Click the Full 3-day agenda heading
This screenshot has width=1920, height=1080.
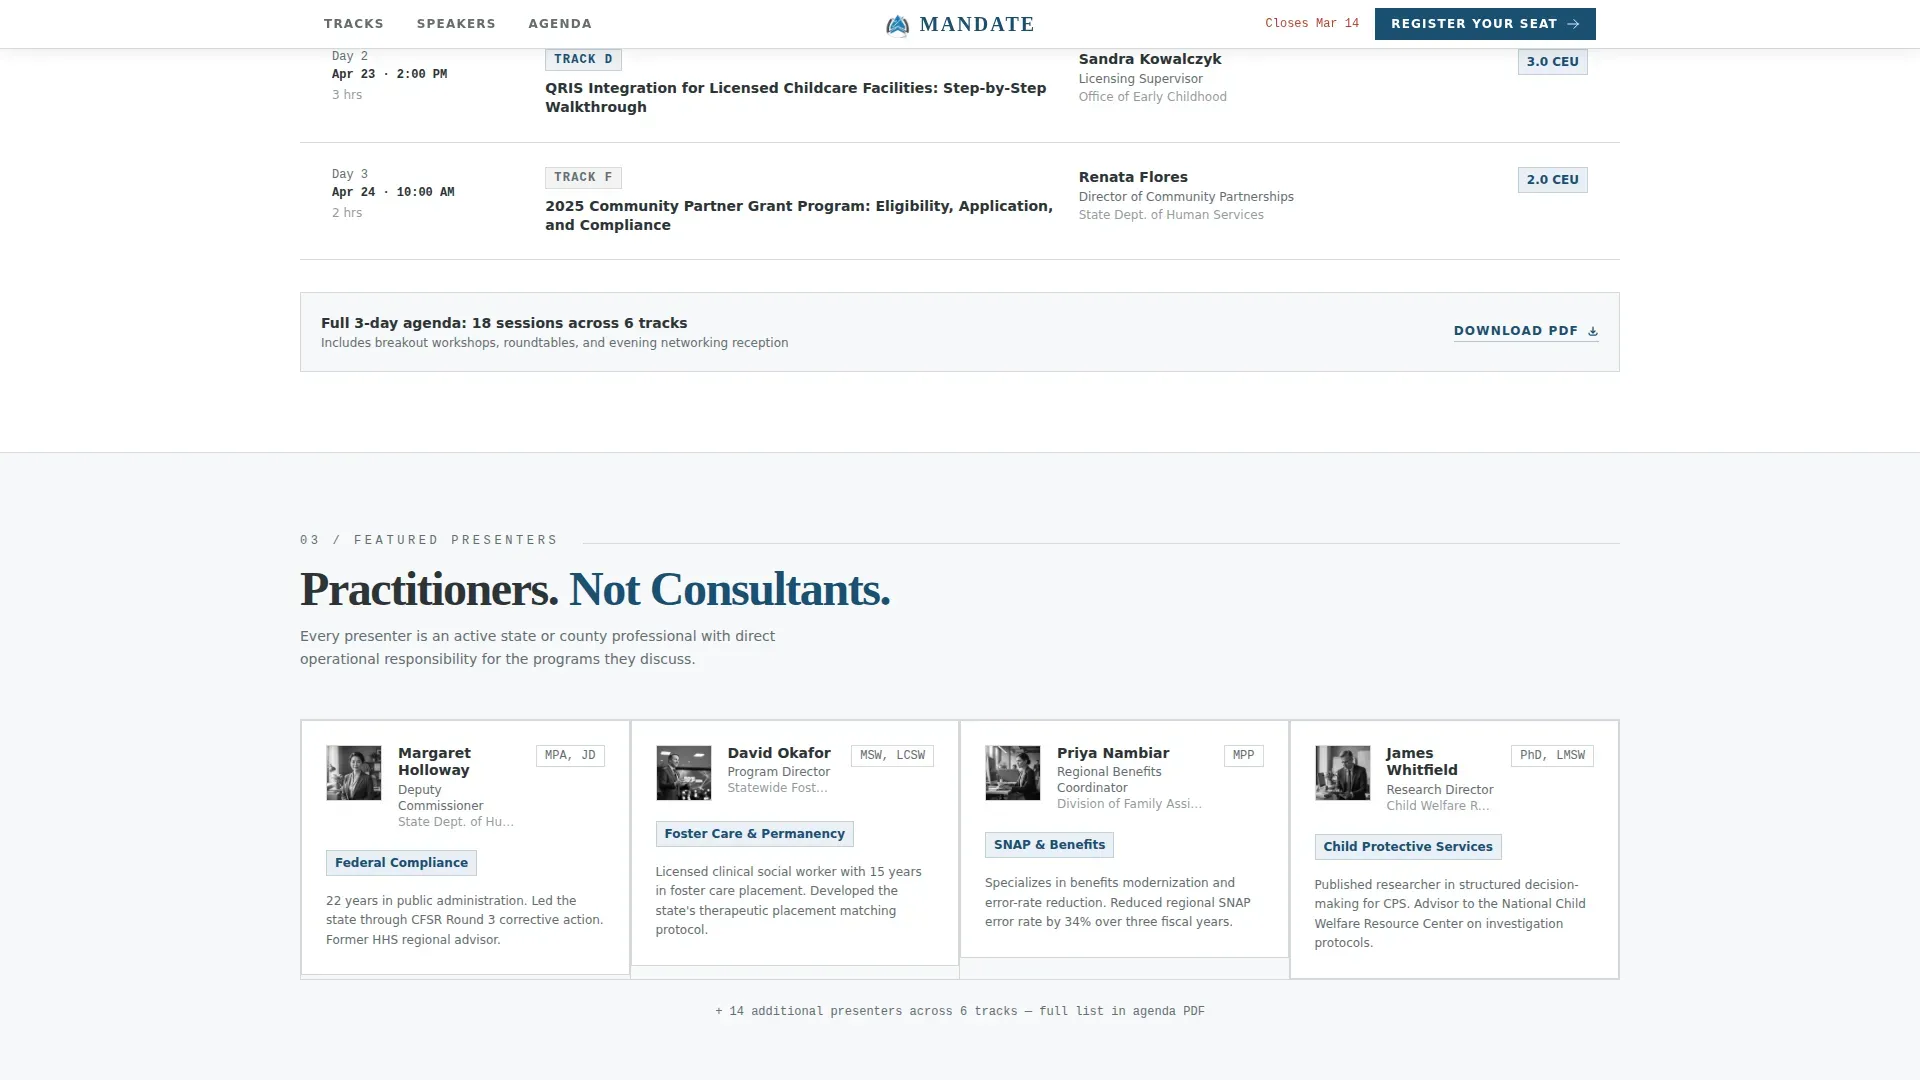click(504, 323)
